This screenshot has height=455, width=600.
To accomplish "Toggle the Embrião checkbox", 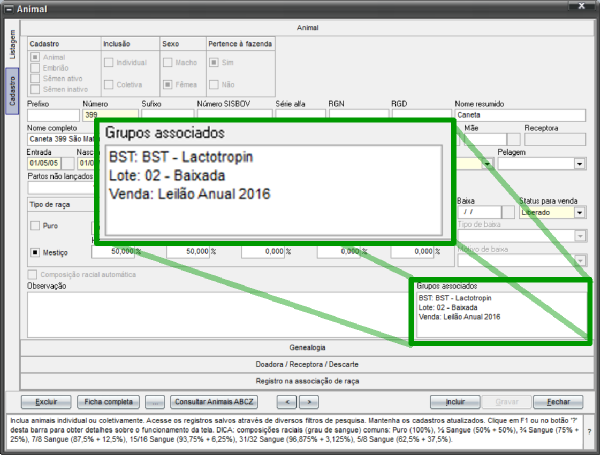I will (35, 68).
